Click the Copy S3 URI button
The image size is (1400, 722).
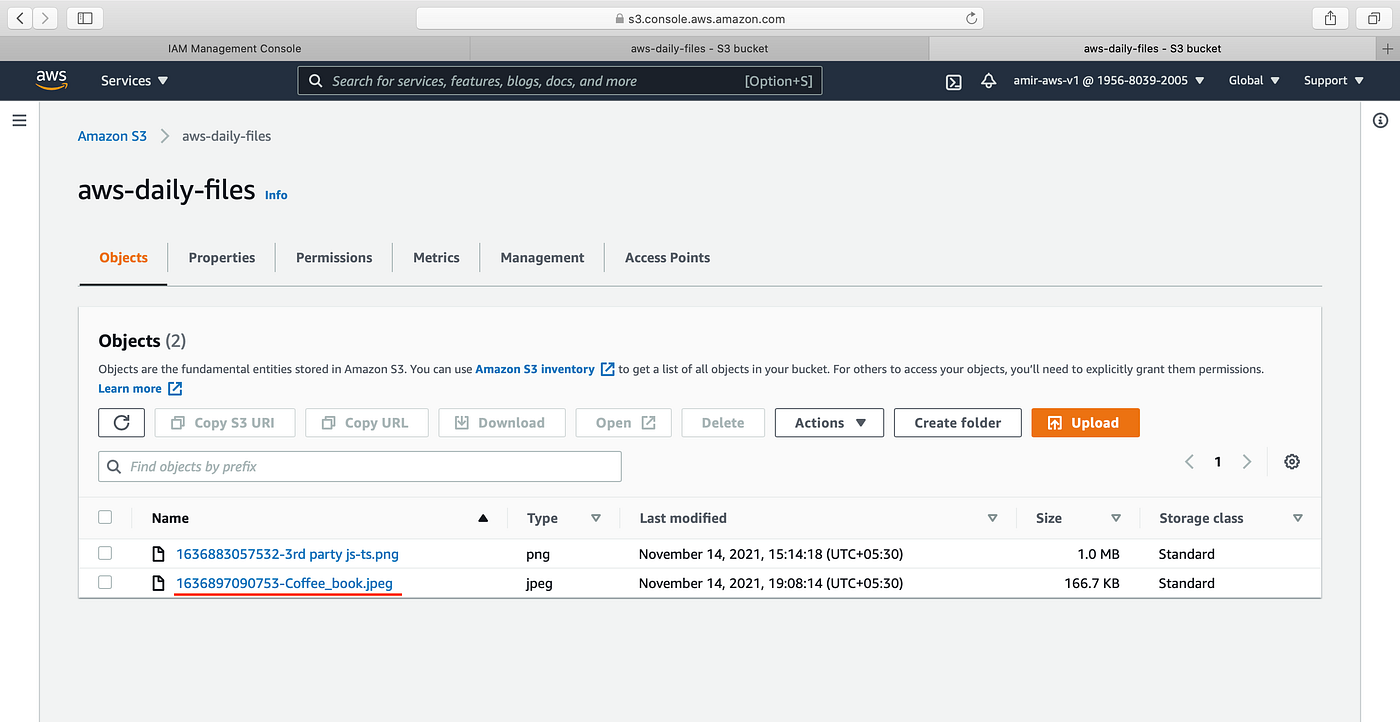tap(225, 423)
